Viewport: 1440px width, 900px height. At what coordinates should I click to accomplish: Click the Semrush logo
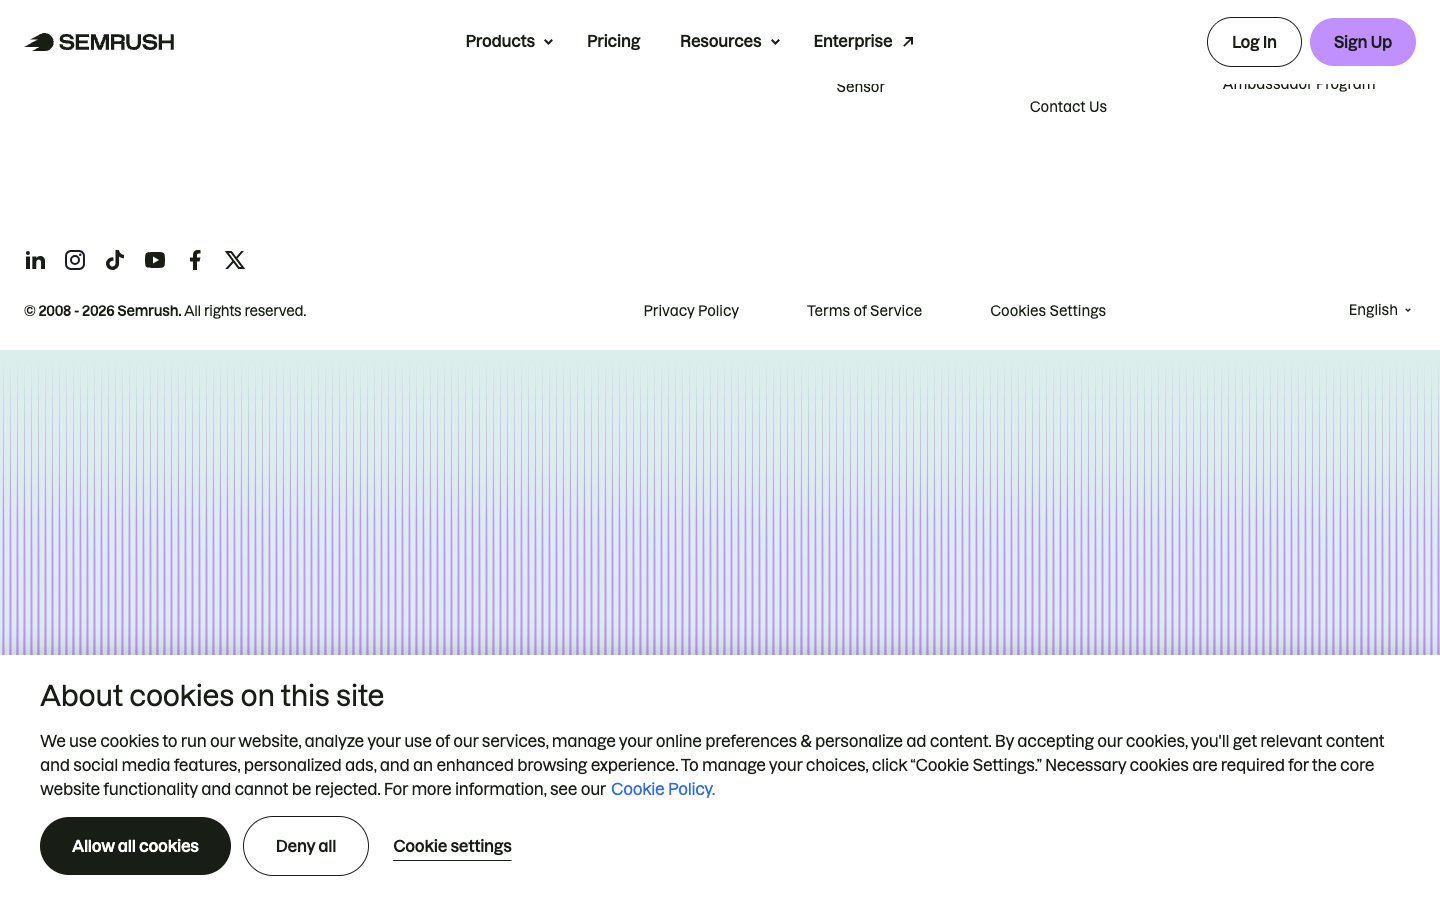99,42
